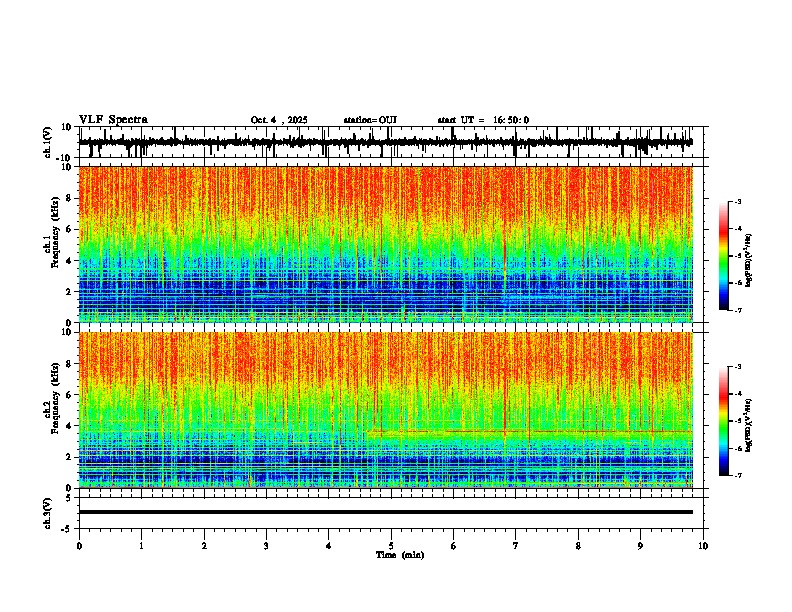Image resolution: width=792 pixels, height=612 pixels.
Task: Click the "start UT = 16:50:0" text
Action: point(483,120)
